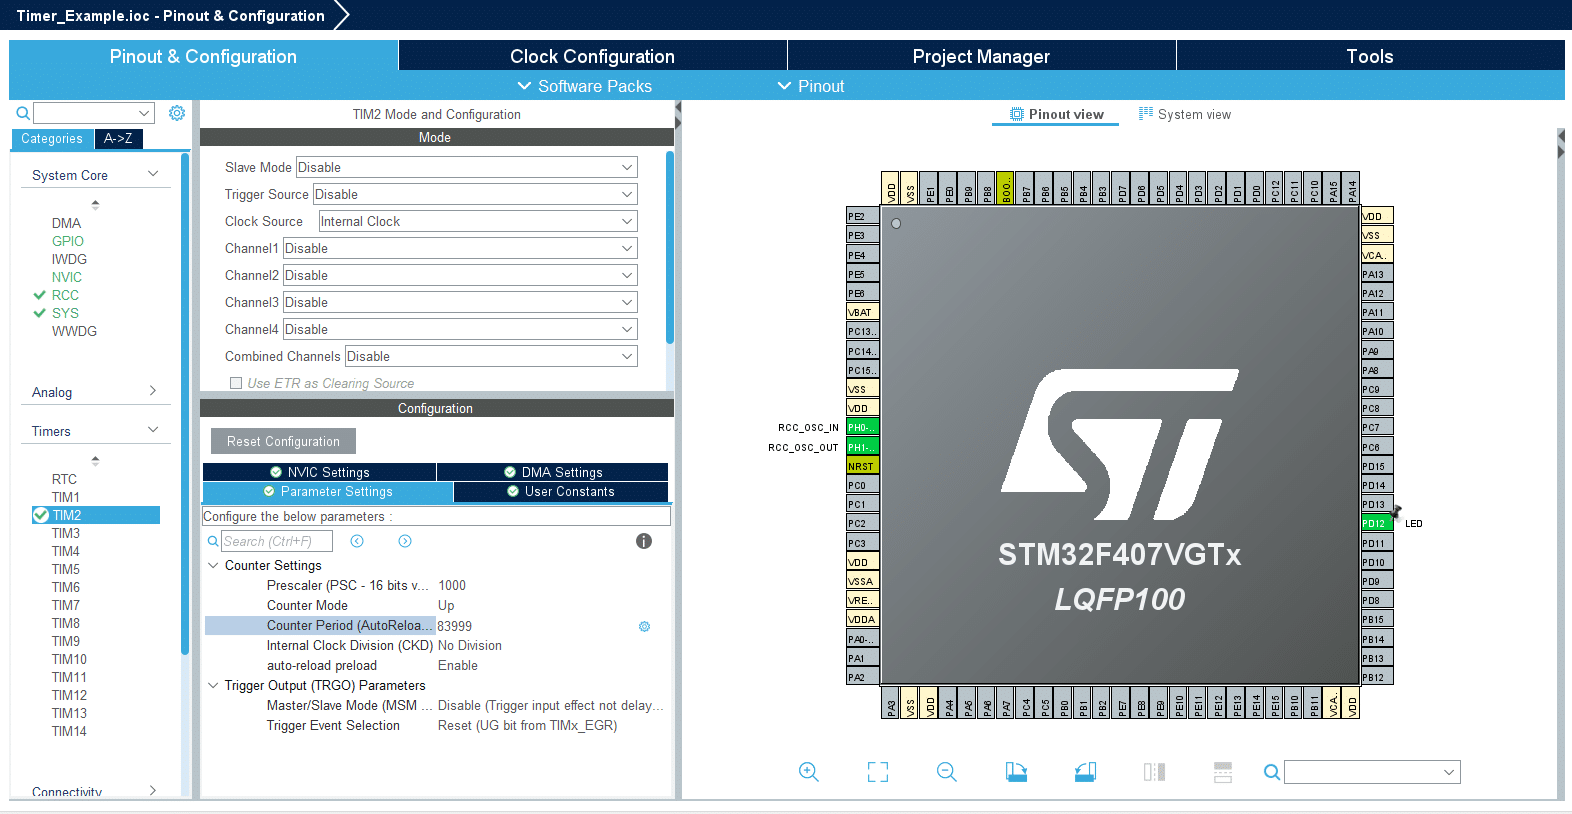Image resolution: width=1572 pixels, height=814 pixels.
Task: Zoom in on the chip pinout
Action: pyautogui.click(x=809, y=772)
